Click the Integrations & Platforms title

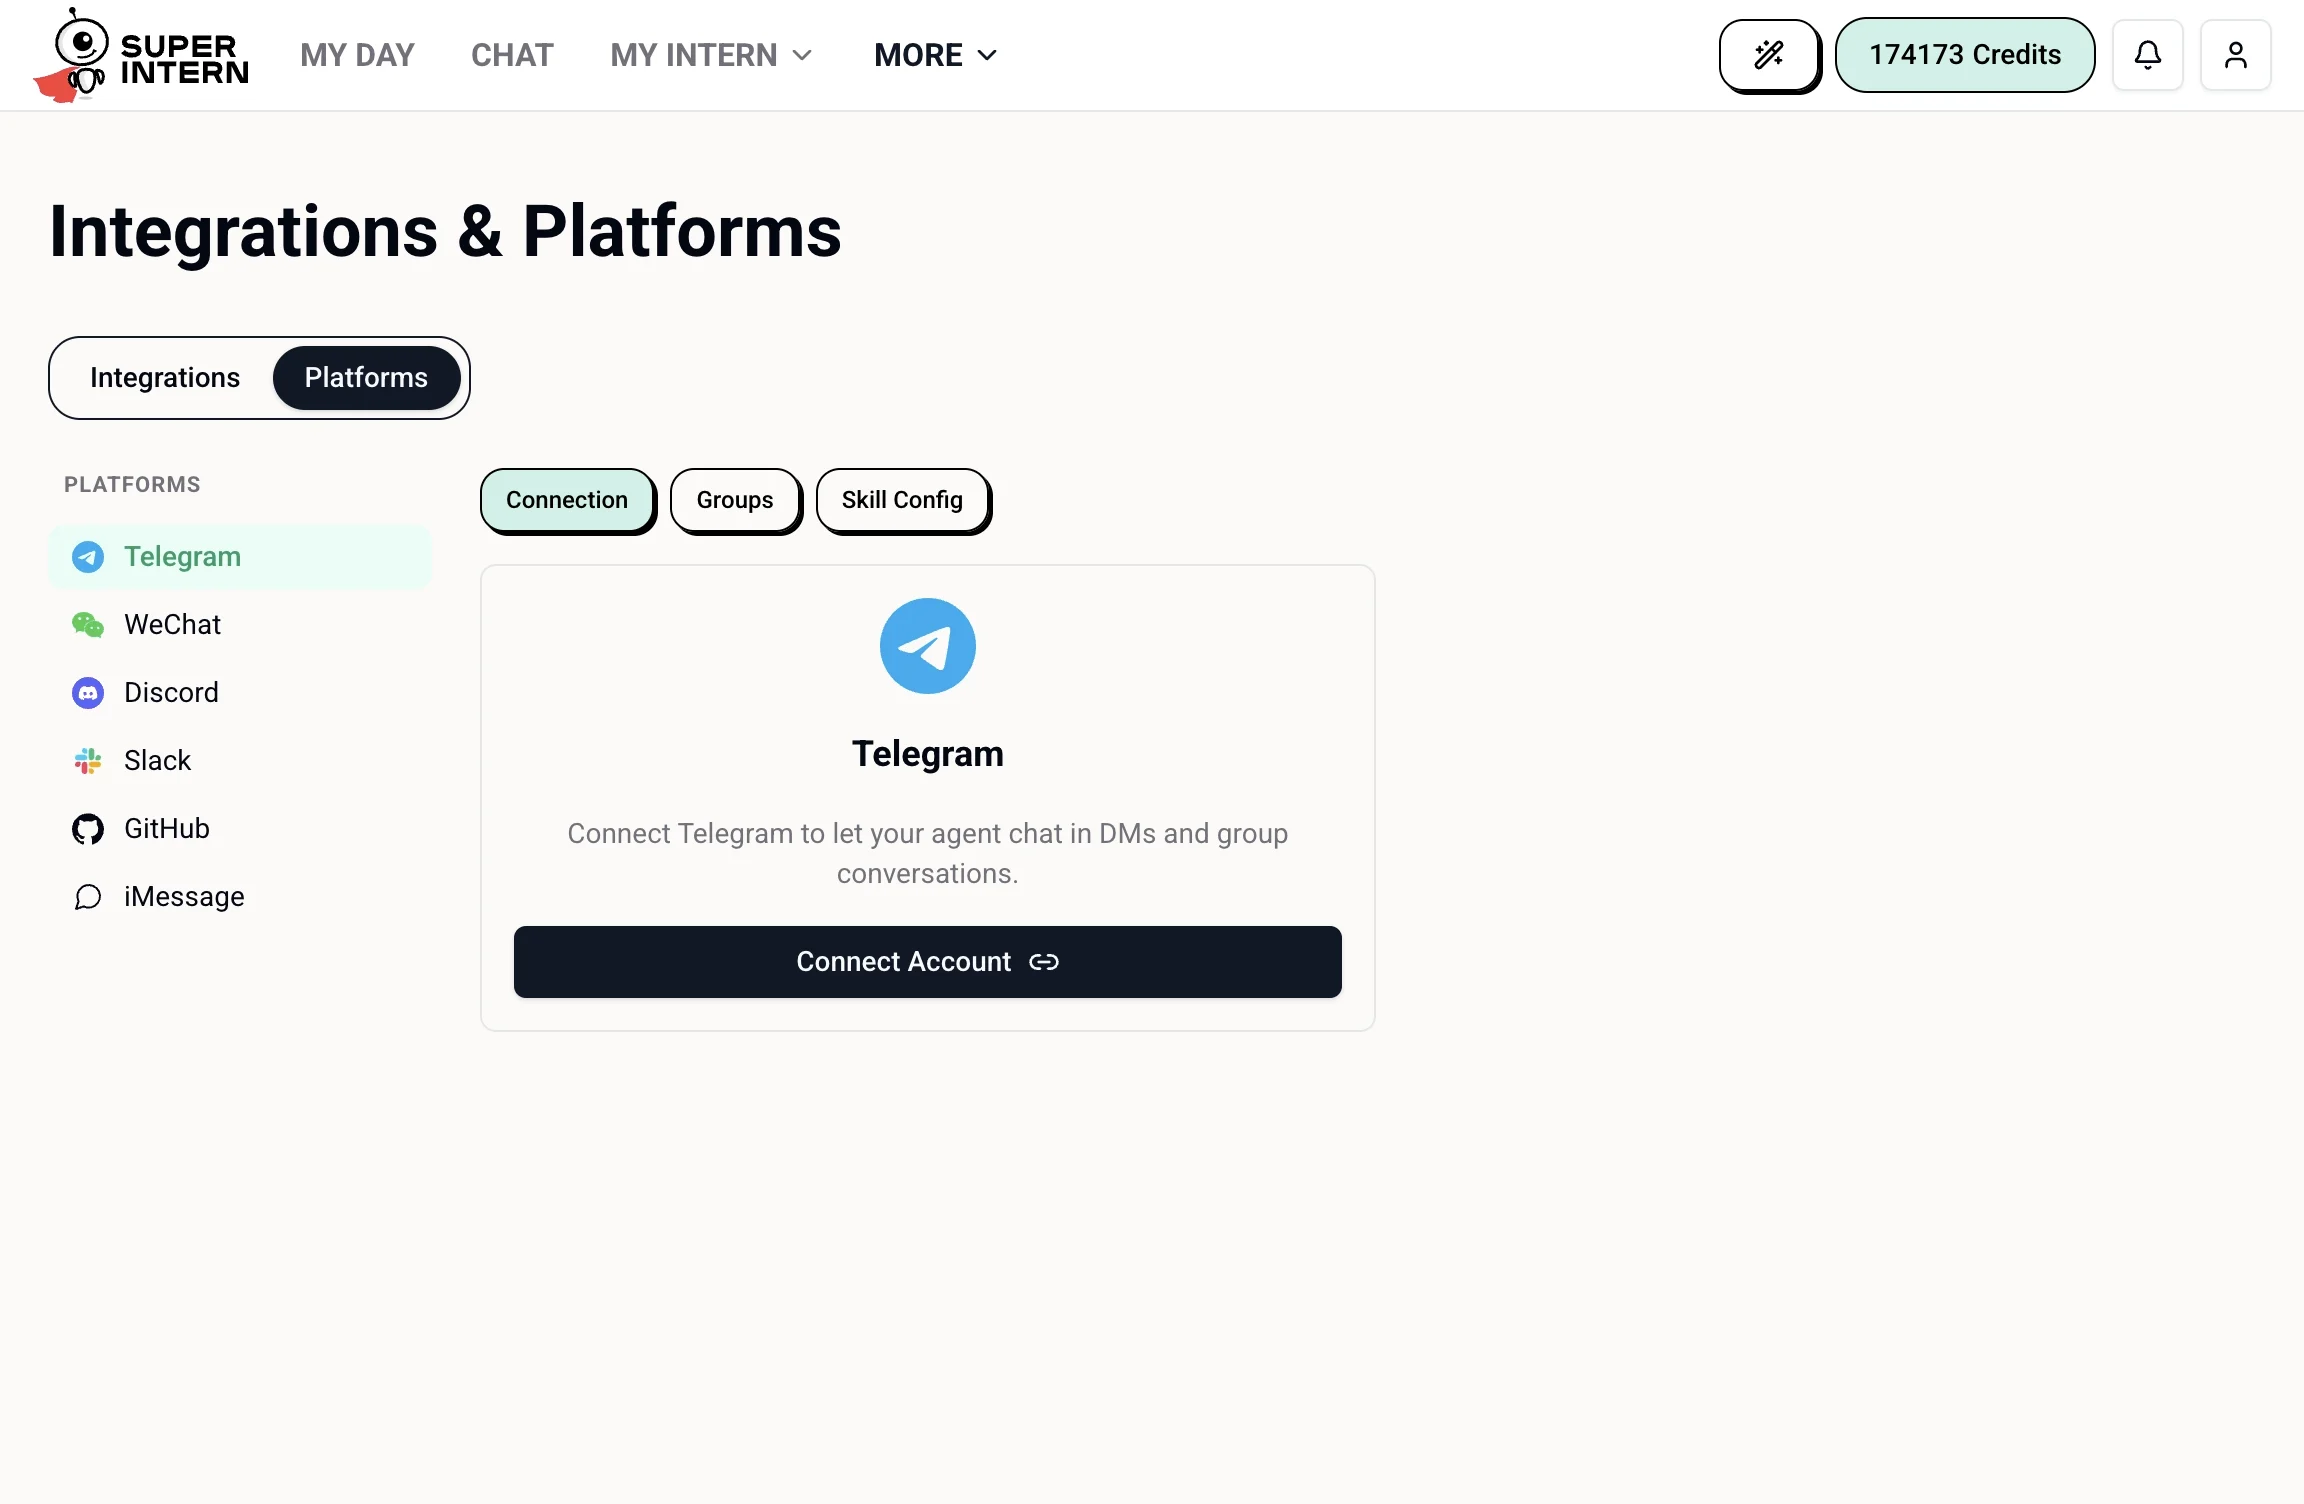point(445,232)
